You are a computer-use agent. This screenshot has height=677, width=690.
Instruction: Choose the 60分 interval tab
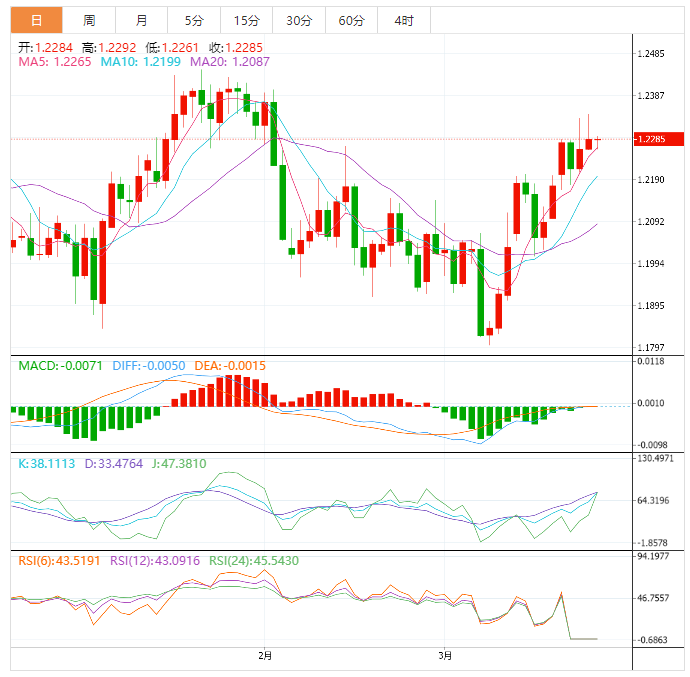(x=351, y=20)
